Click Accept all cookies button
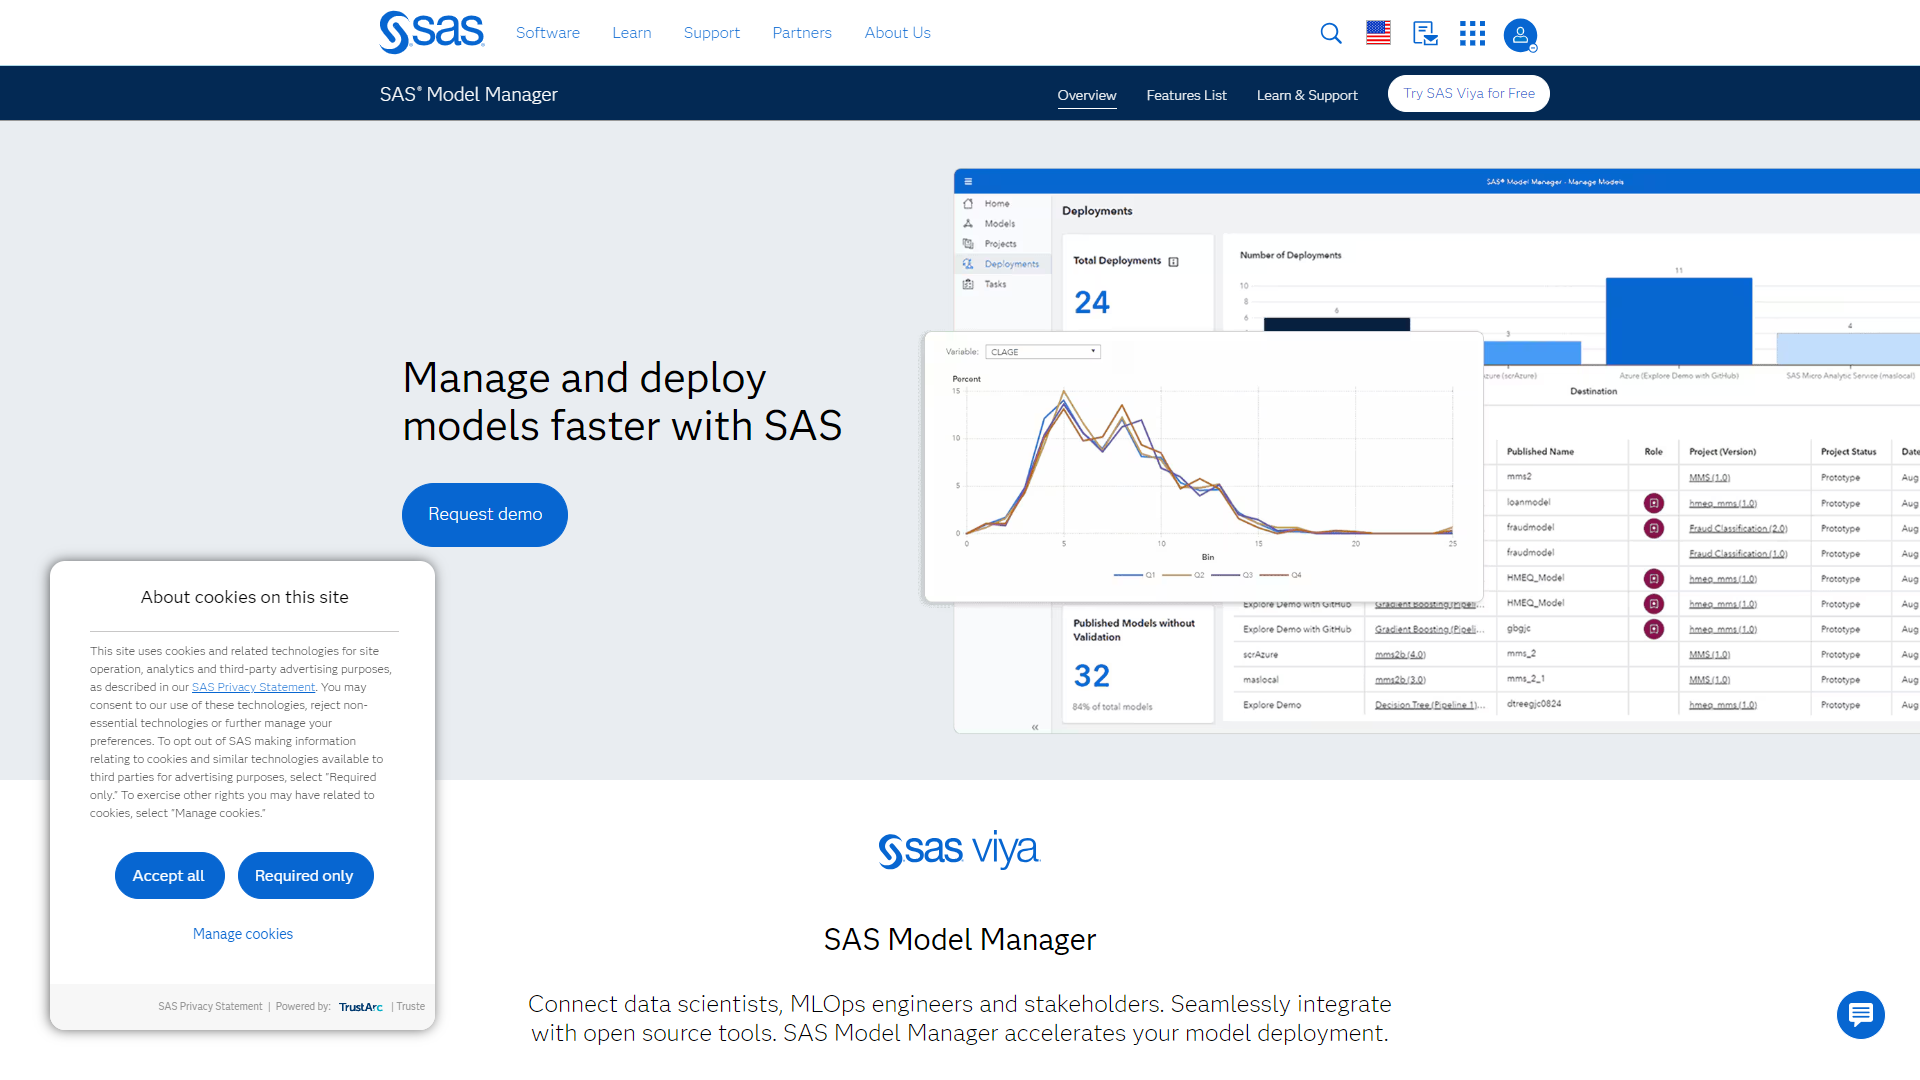Viewport: 1920px width, 1080px height. pos(169,874)
